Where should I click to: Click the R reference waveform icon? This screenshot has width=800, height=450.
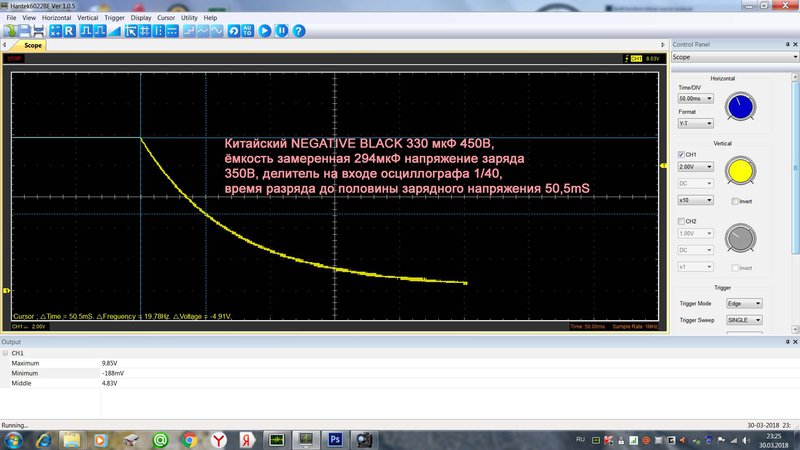click(69, 31)
